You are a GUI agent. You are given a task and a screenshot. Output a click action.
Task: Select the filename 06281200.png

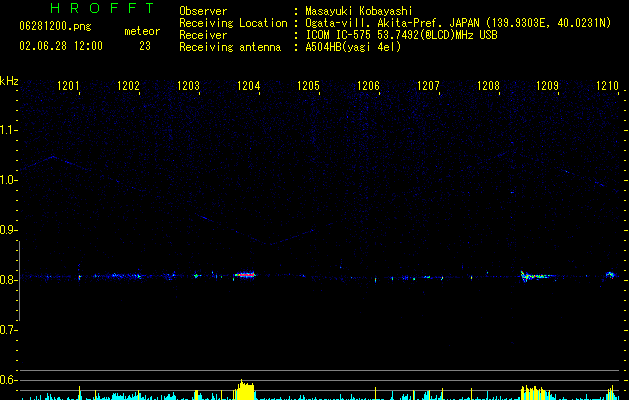pos(55,26)
